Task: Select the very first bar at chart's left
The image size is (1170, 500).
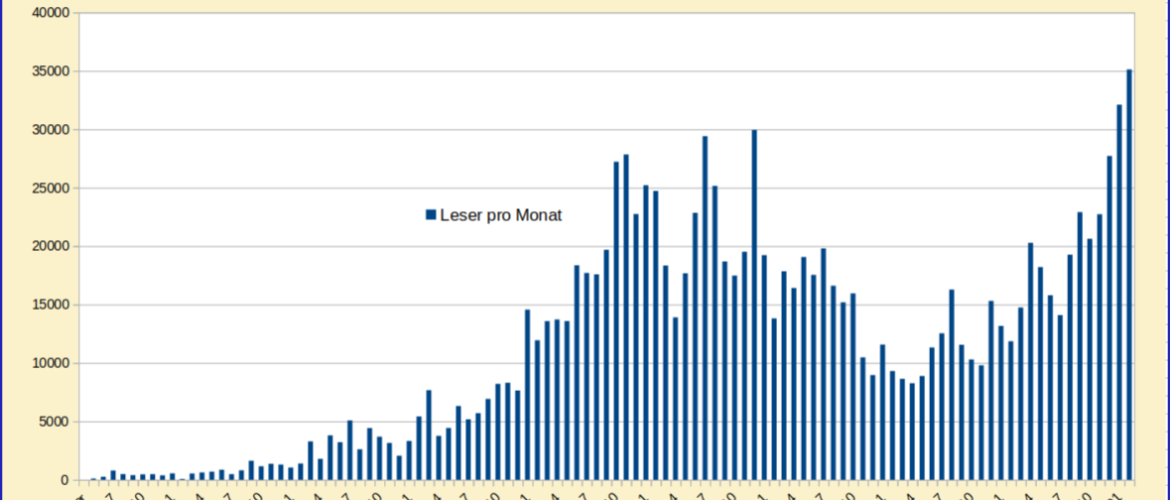Action: point(93,479)
